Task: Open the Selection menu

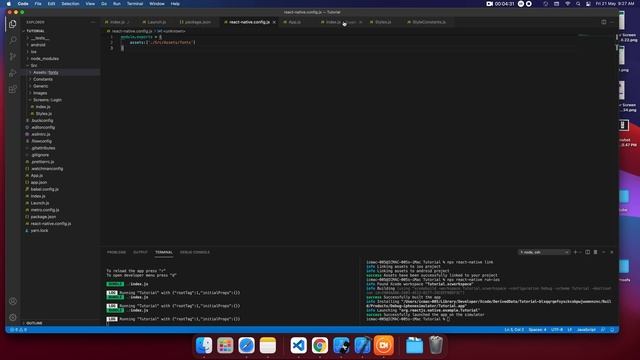Action: [70, 4]
